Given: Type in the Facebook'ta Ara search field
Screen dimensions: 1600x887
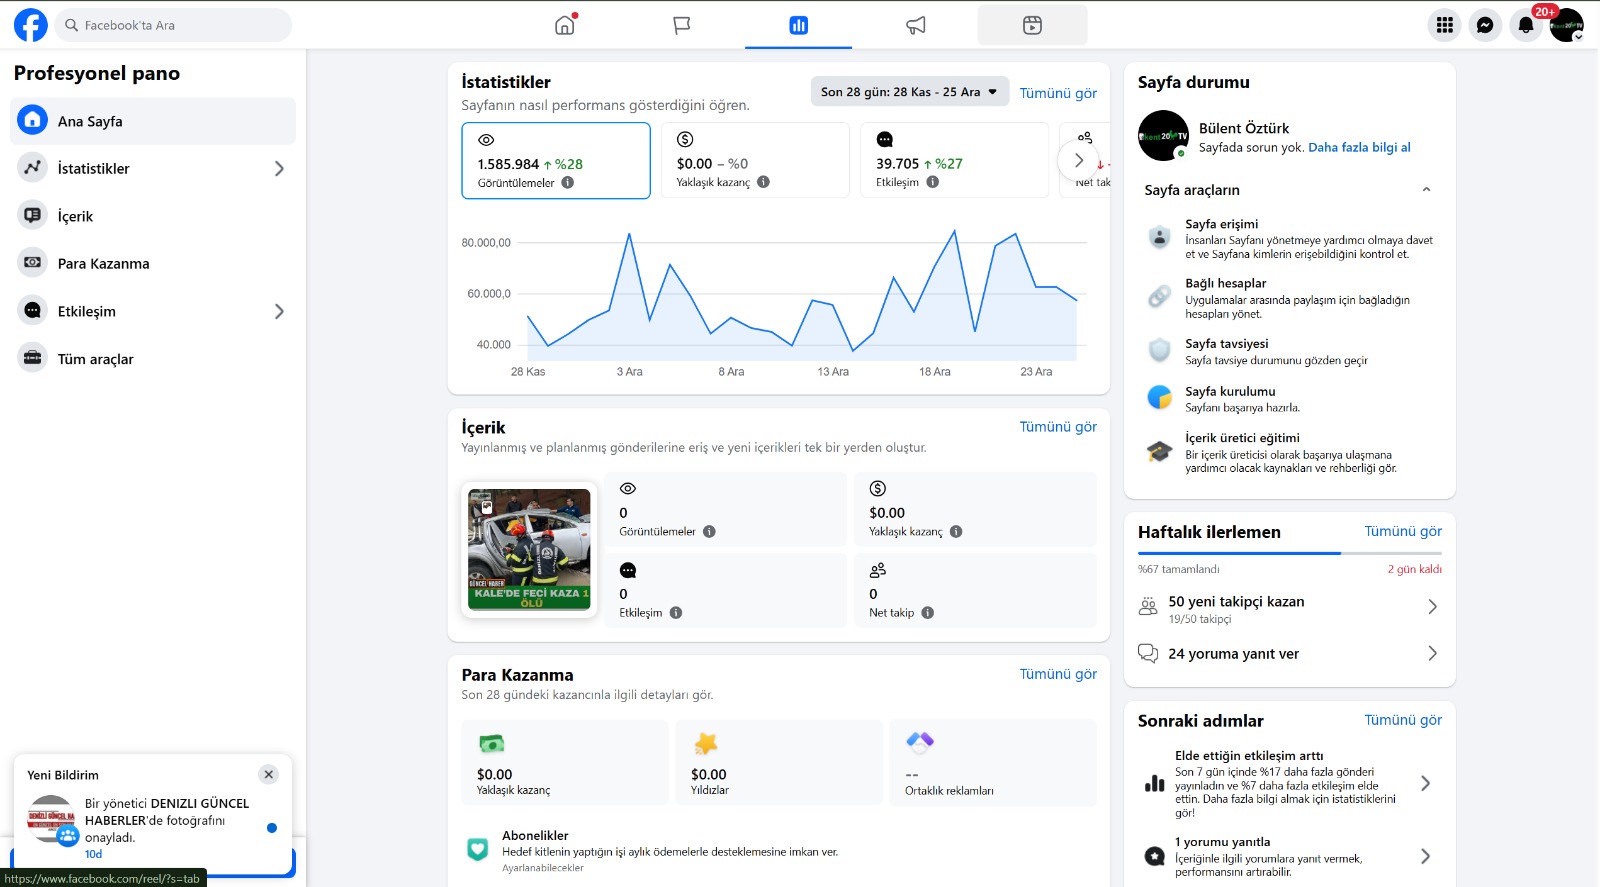Looking at the screenshot, I should [x=180, y=25].
